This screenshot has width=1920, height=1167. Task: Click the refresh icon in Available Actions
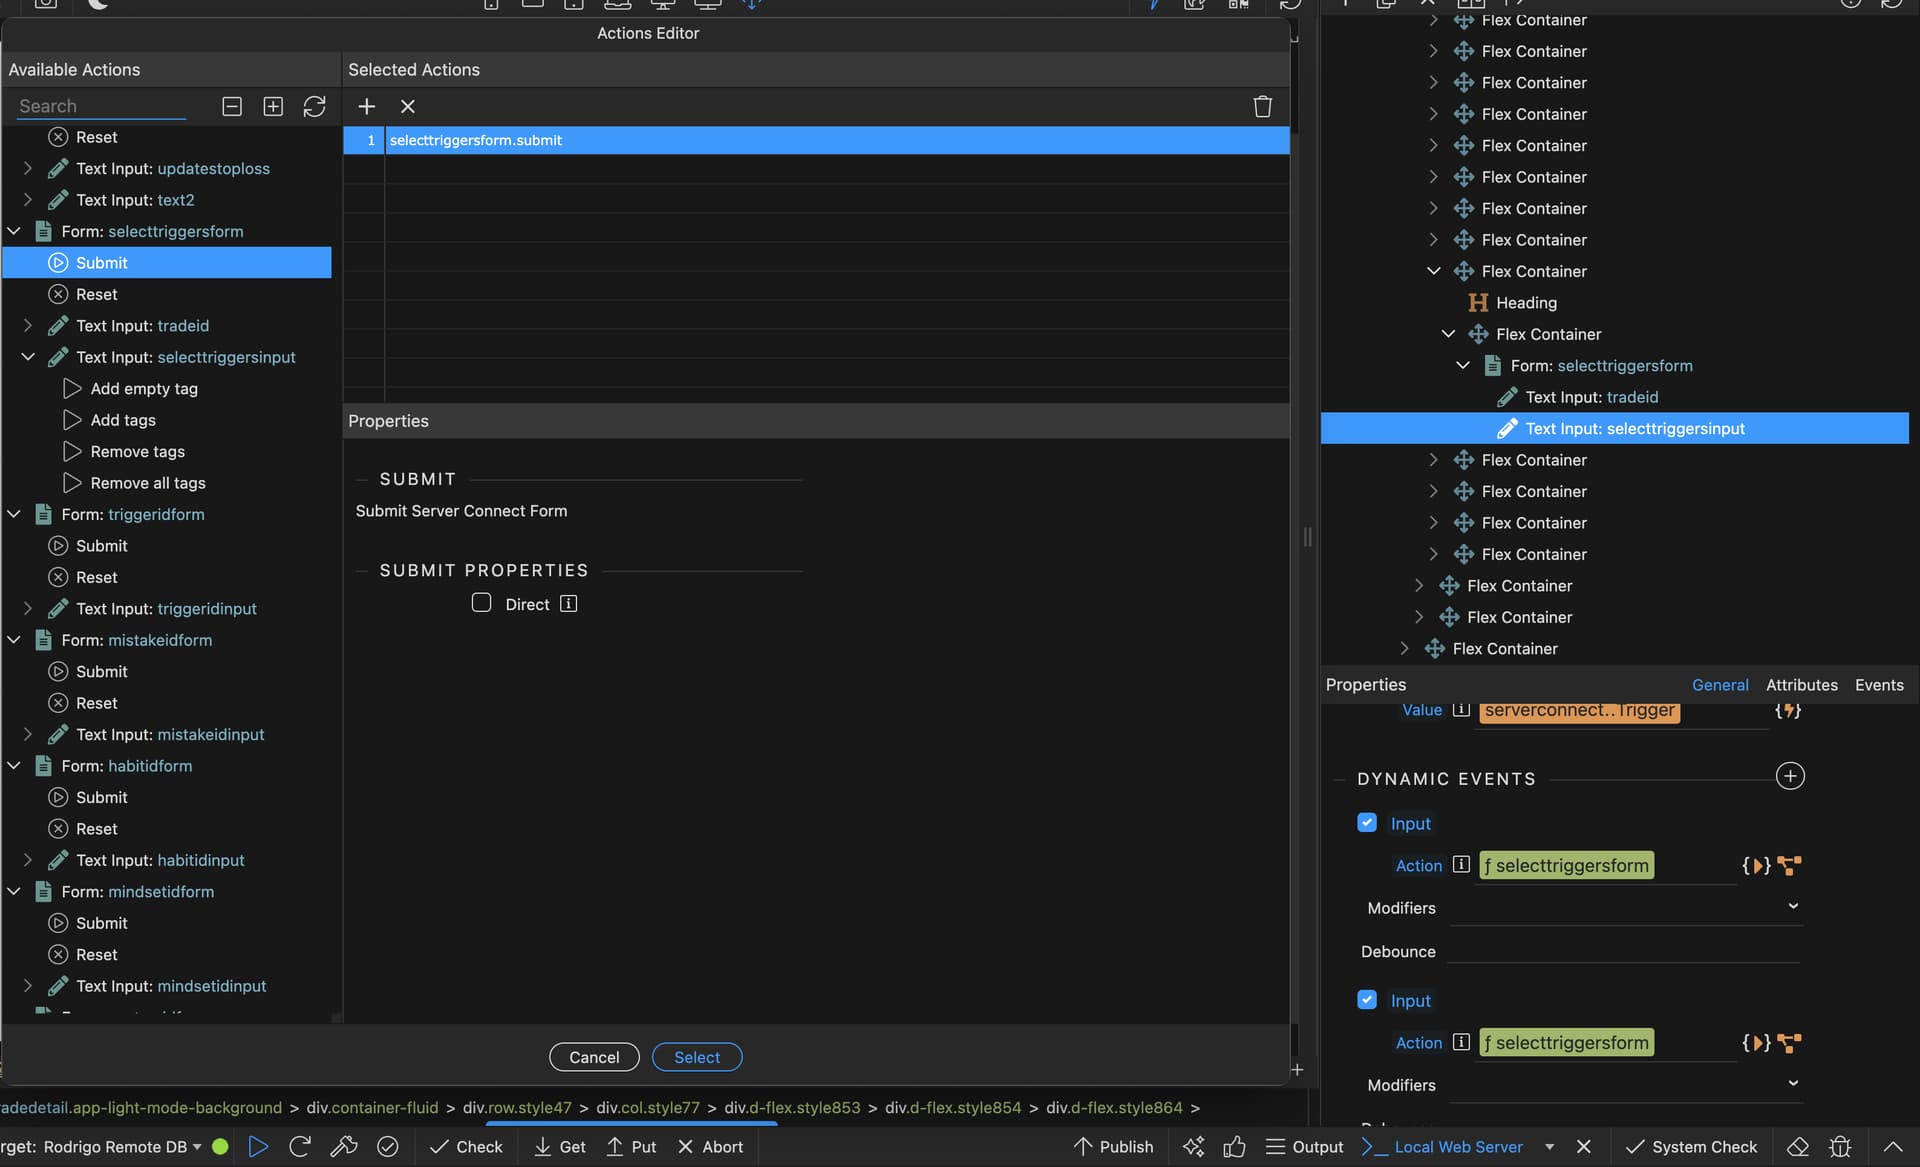point(314,106)
